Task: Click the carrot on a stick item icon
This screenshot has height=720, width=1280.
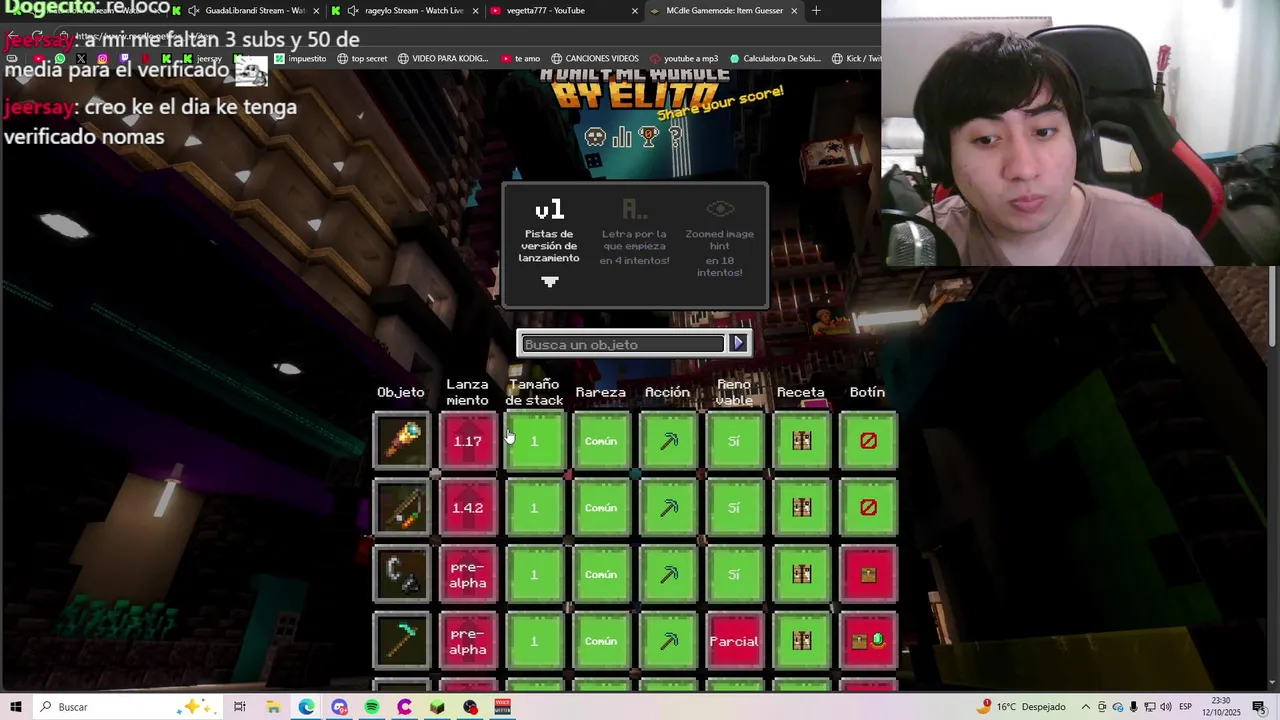Action: [401, 508]
